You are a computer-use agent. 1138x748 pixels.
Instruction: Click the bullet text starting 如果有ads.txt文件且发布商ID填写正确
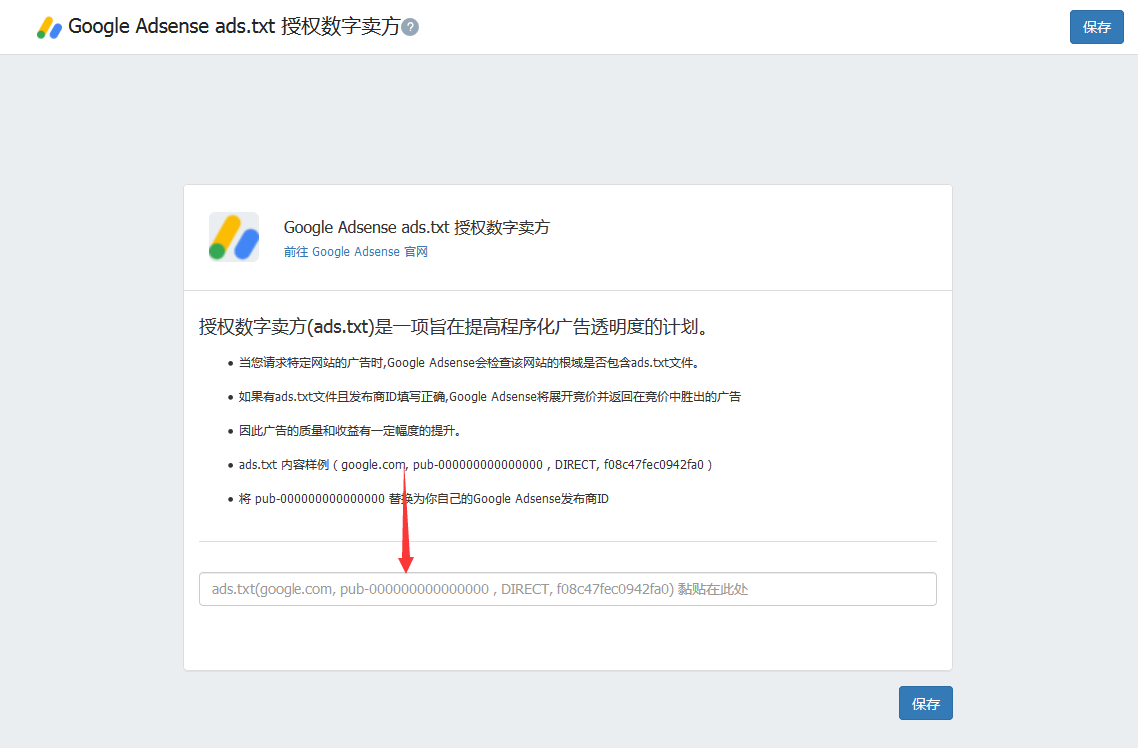490,397
